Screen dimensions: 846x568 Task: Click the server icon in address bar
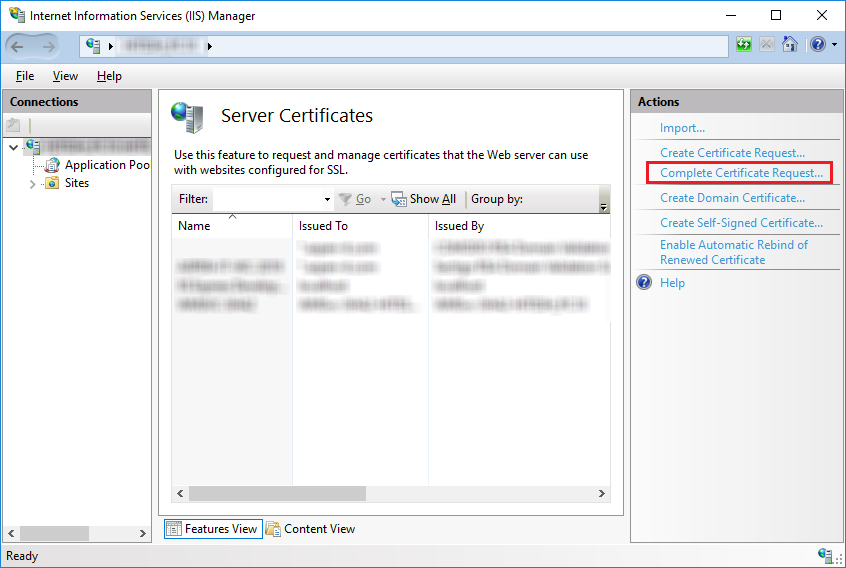click(93, 46)
